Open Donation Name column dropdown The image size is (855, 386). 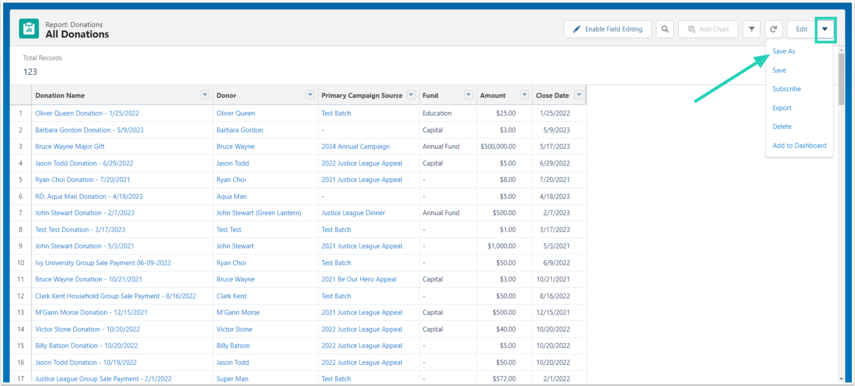click(205, 95)
